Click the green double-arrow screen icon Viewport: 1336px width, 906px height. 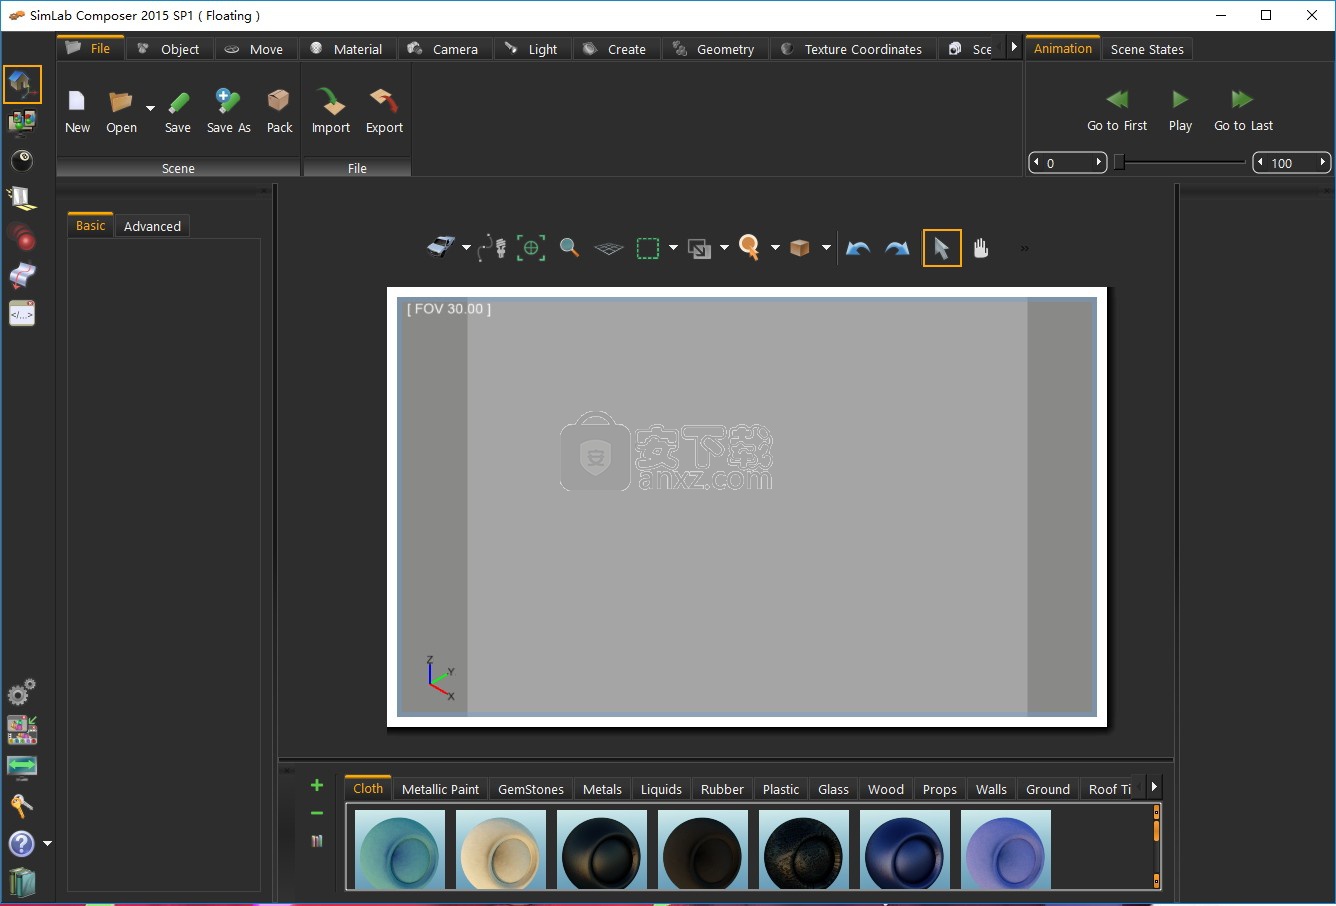point(22,767)
